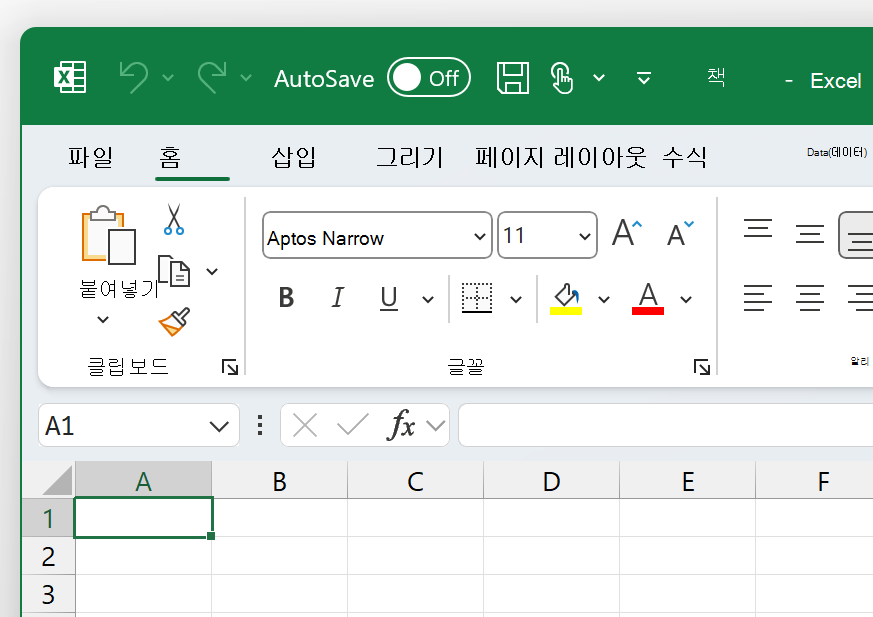This screenshot has height=617, width=873.
Task: Select column E header
Action: coord(688,480)
